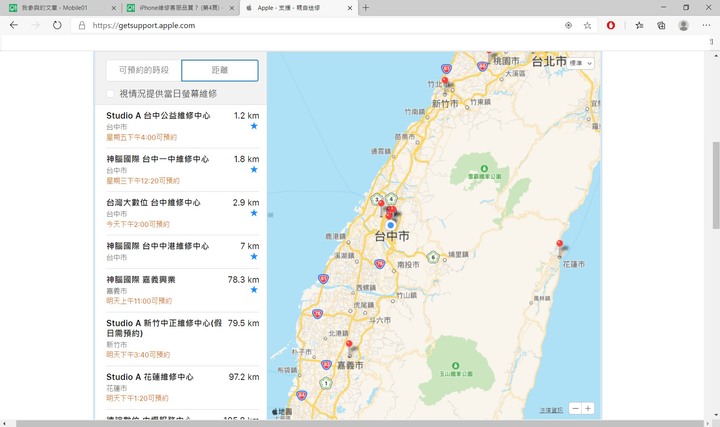Click favorite star for 神腦國際 嘉義興業
Screen dimensions: 720x427
[x=254, y=289]
